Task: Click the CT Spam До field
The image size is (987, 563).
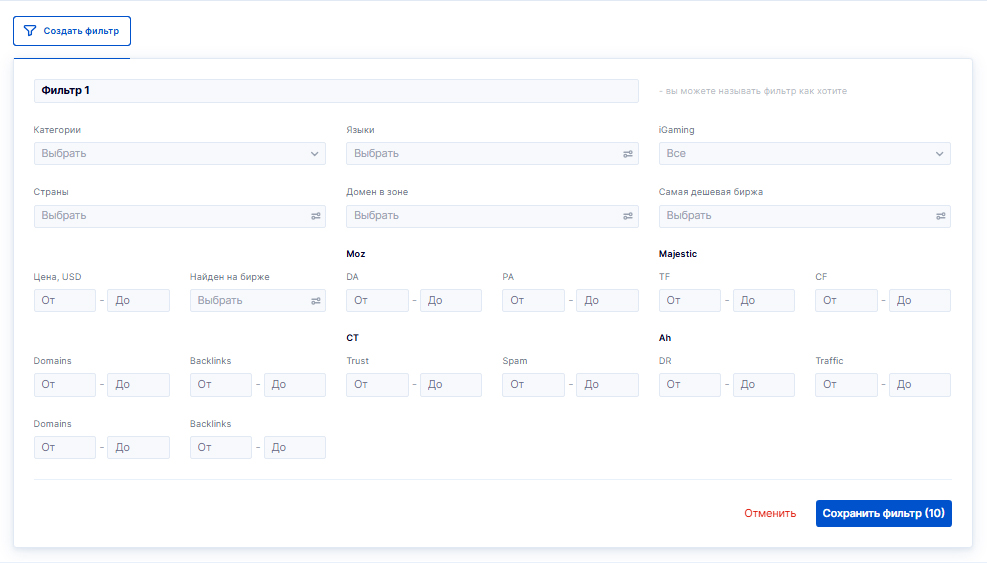Action: point(607,385)
